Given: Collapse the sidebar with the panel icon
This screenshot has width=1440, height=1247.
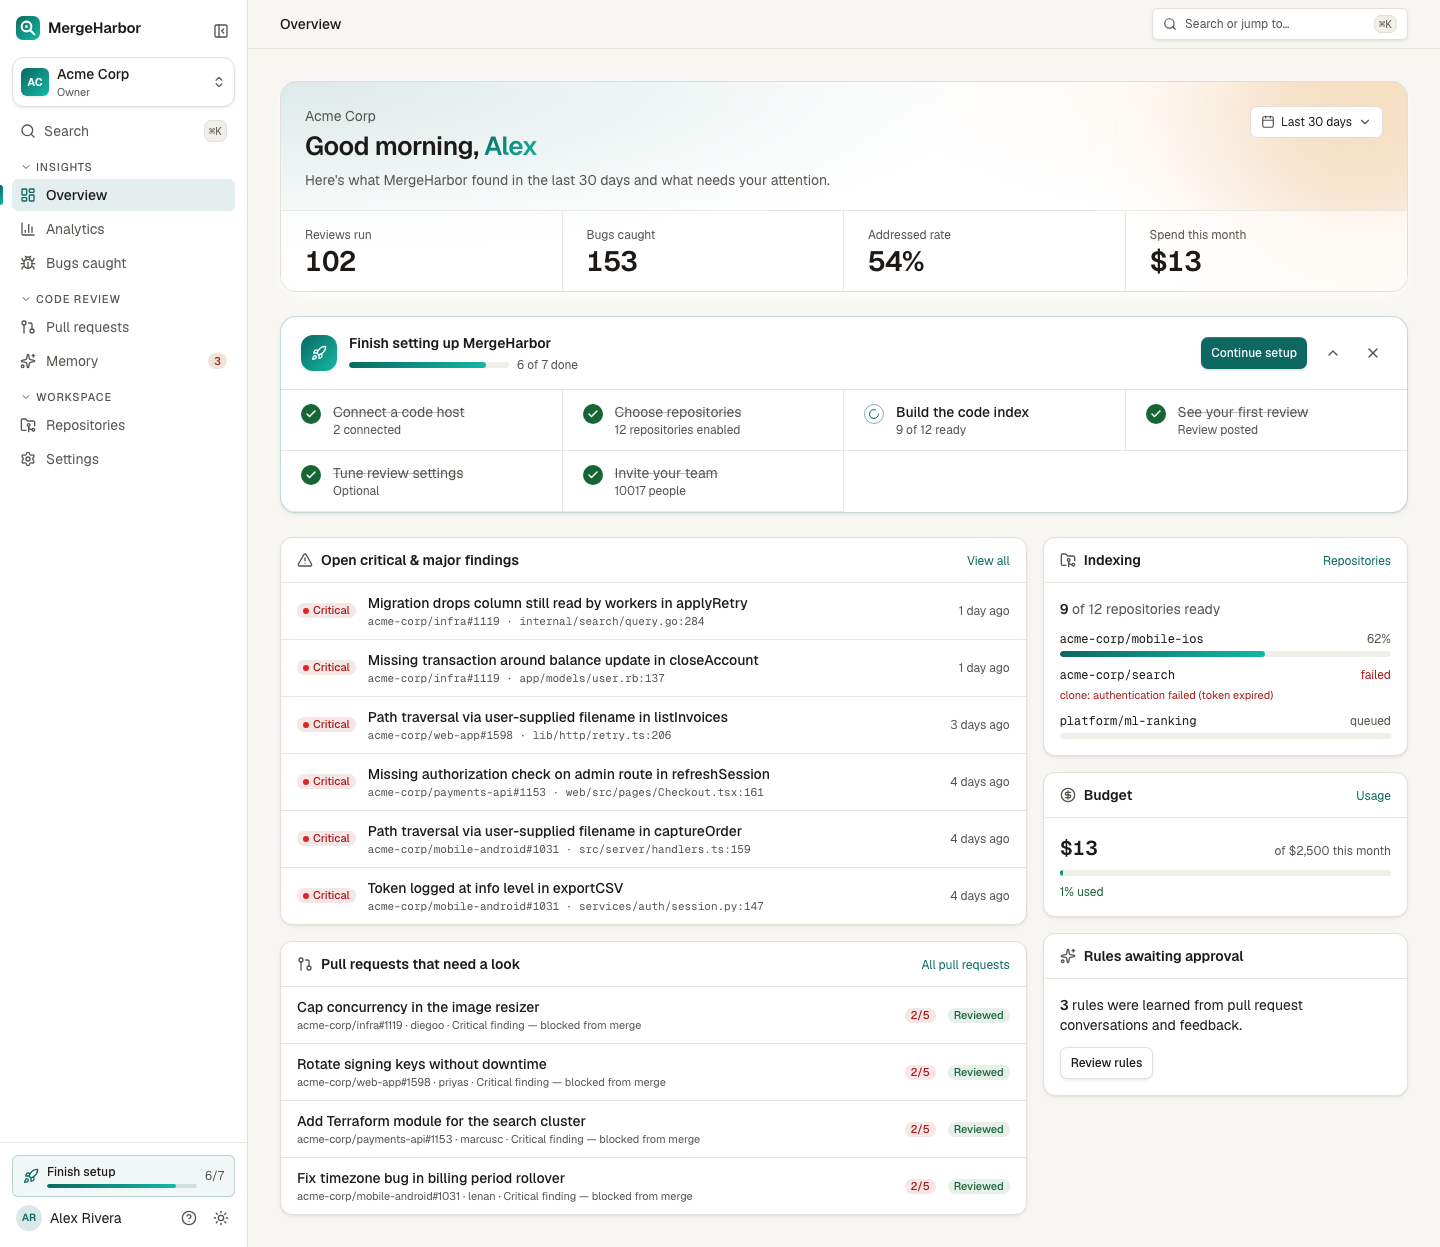Looking at the screenshot, I should [x=221, y=31].
